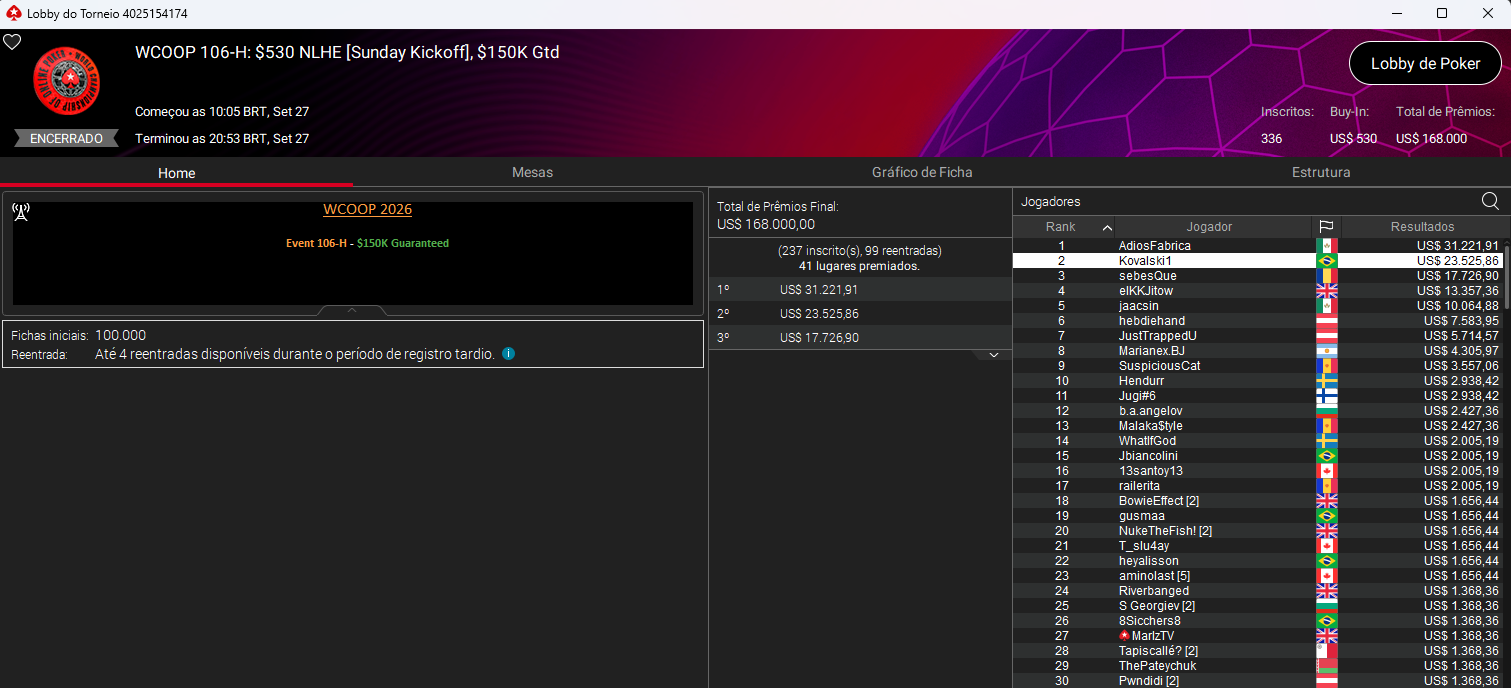Image resolution: width=1511 pixels, height=688 pixels.
Task: Expand the full prize payout list
Action: (993, 355)
